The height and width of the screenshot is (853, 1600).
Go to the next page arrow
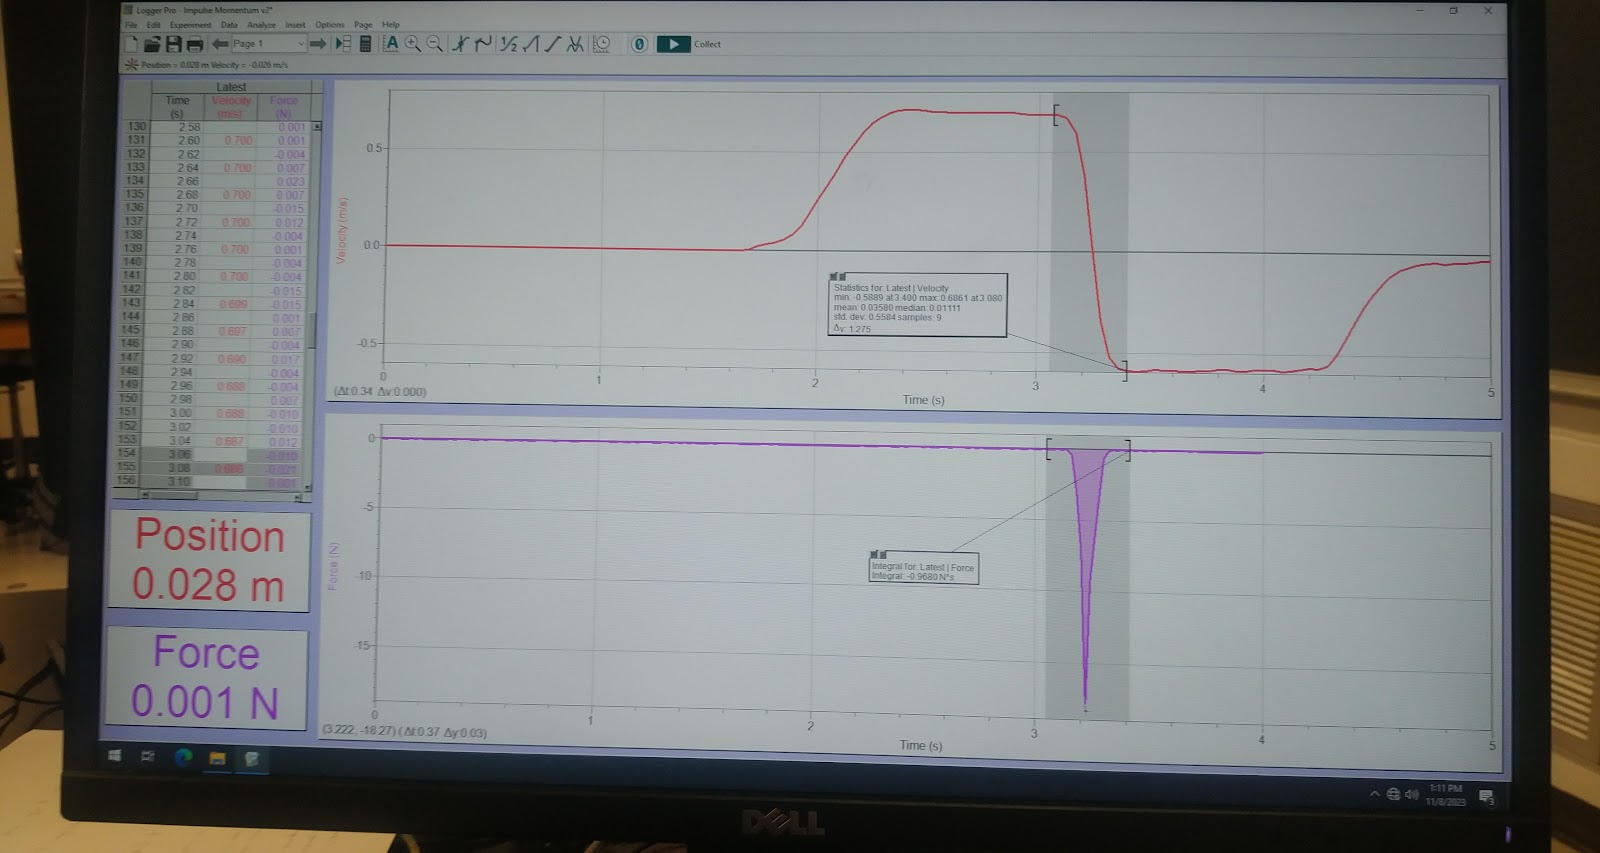(x=318, y=44)
